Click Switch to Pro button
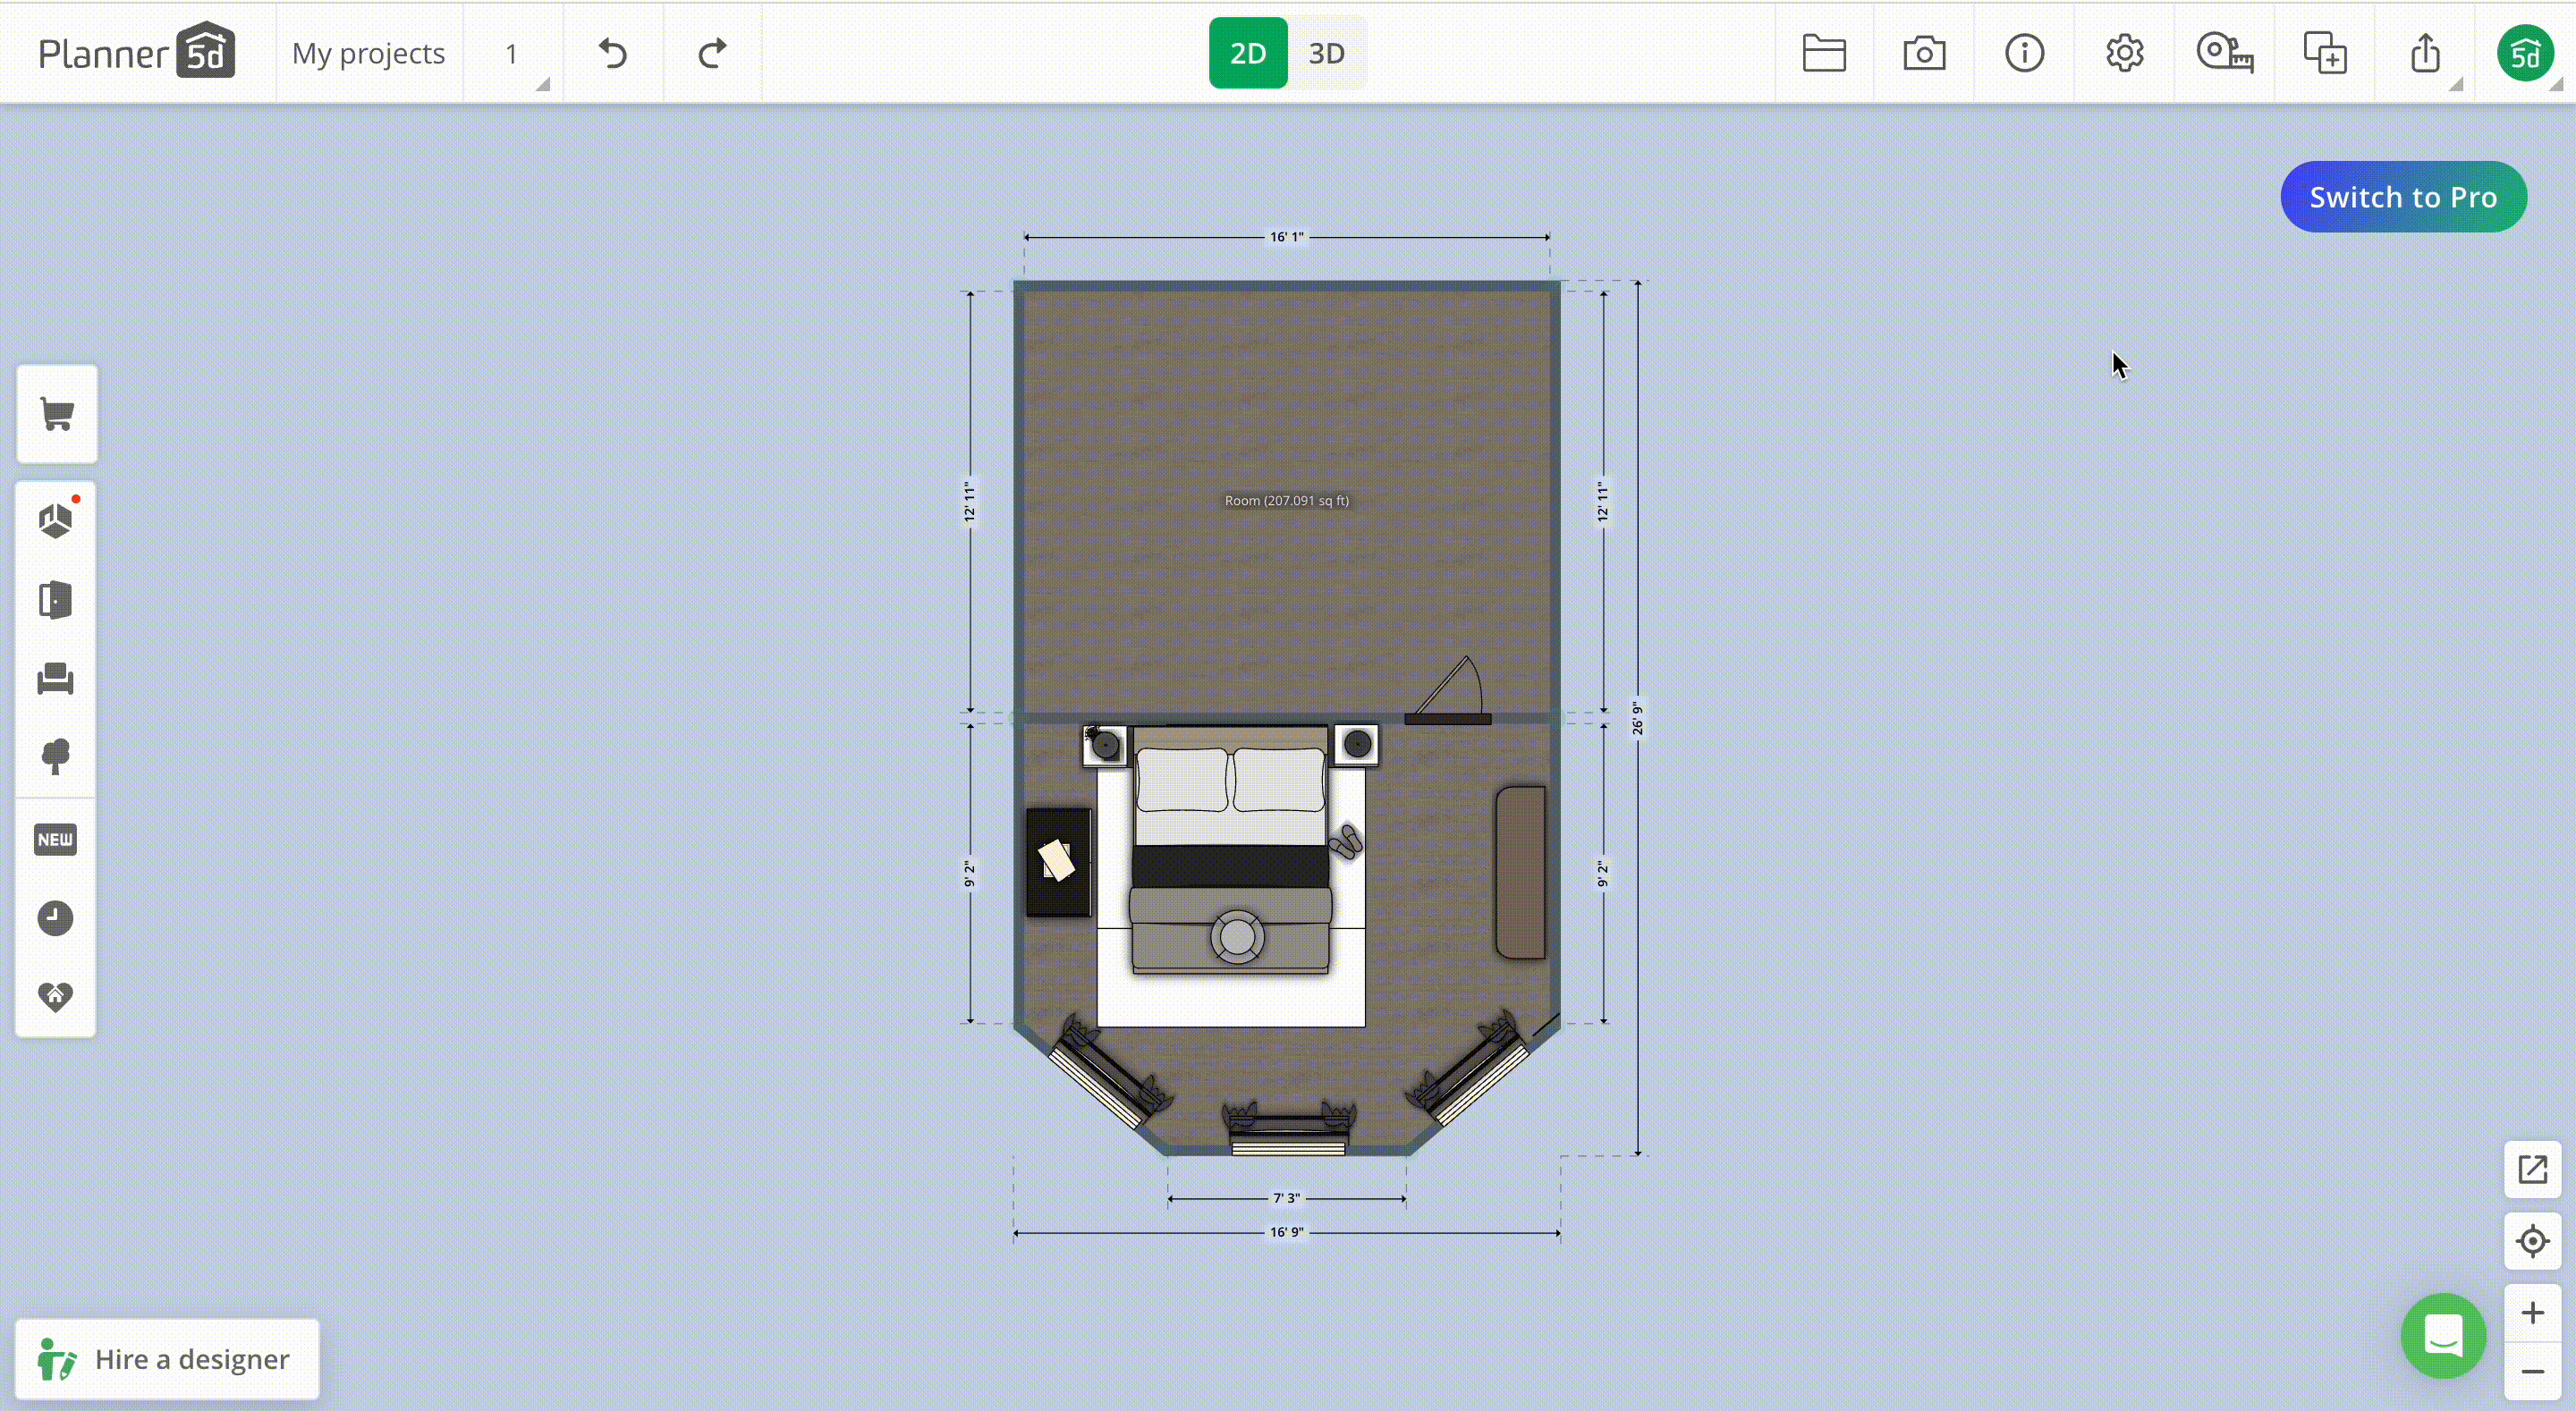The height and width of the screenshot is (1411, 2576). pyautogui.click(x=2404, y=197)
